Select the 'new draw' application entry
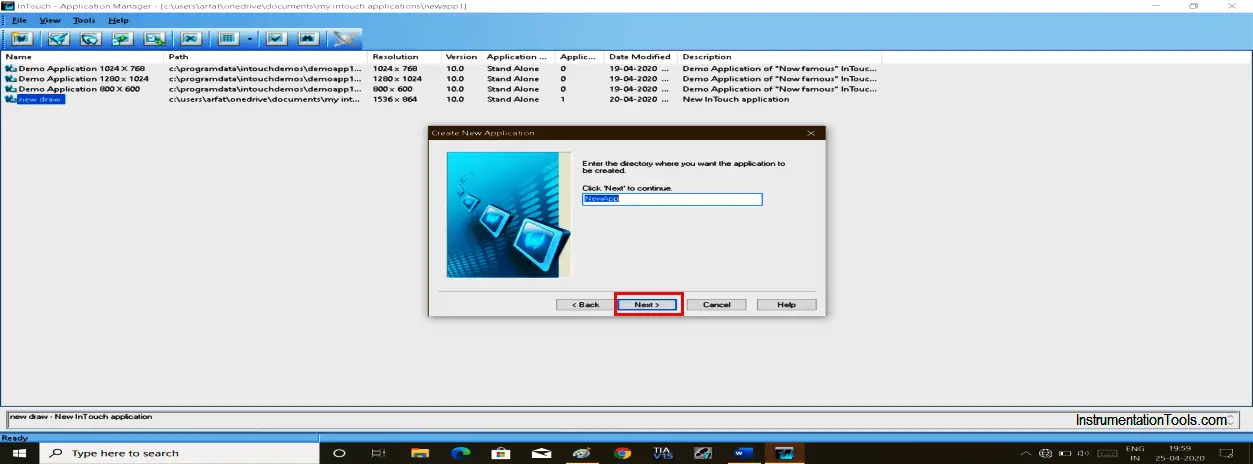 click(41, 99)
